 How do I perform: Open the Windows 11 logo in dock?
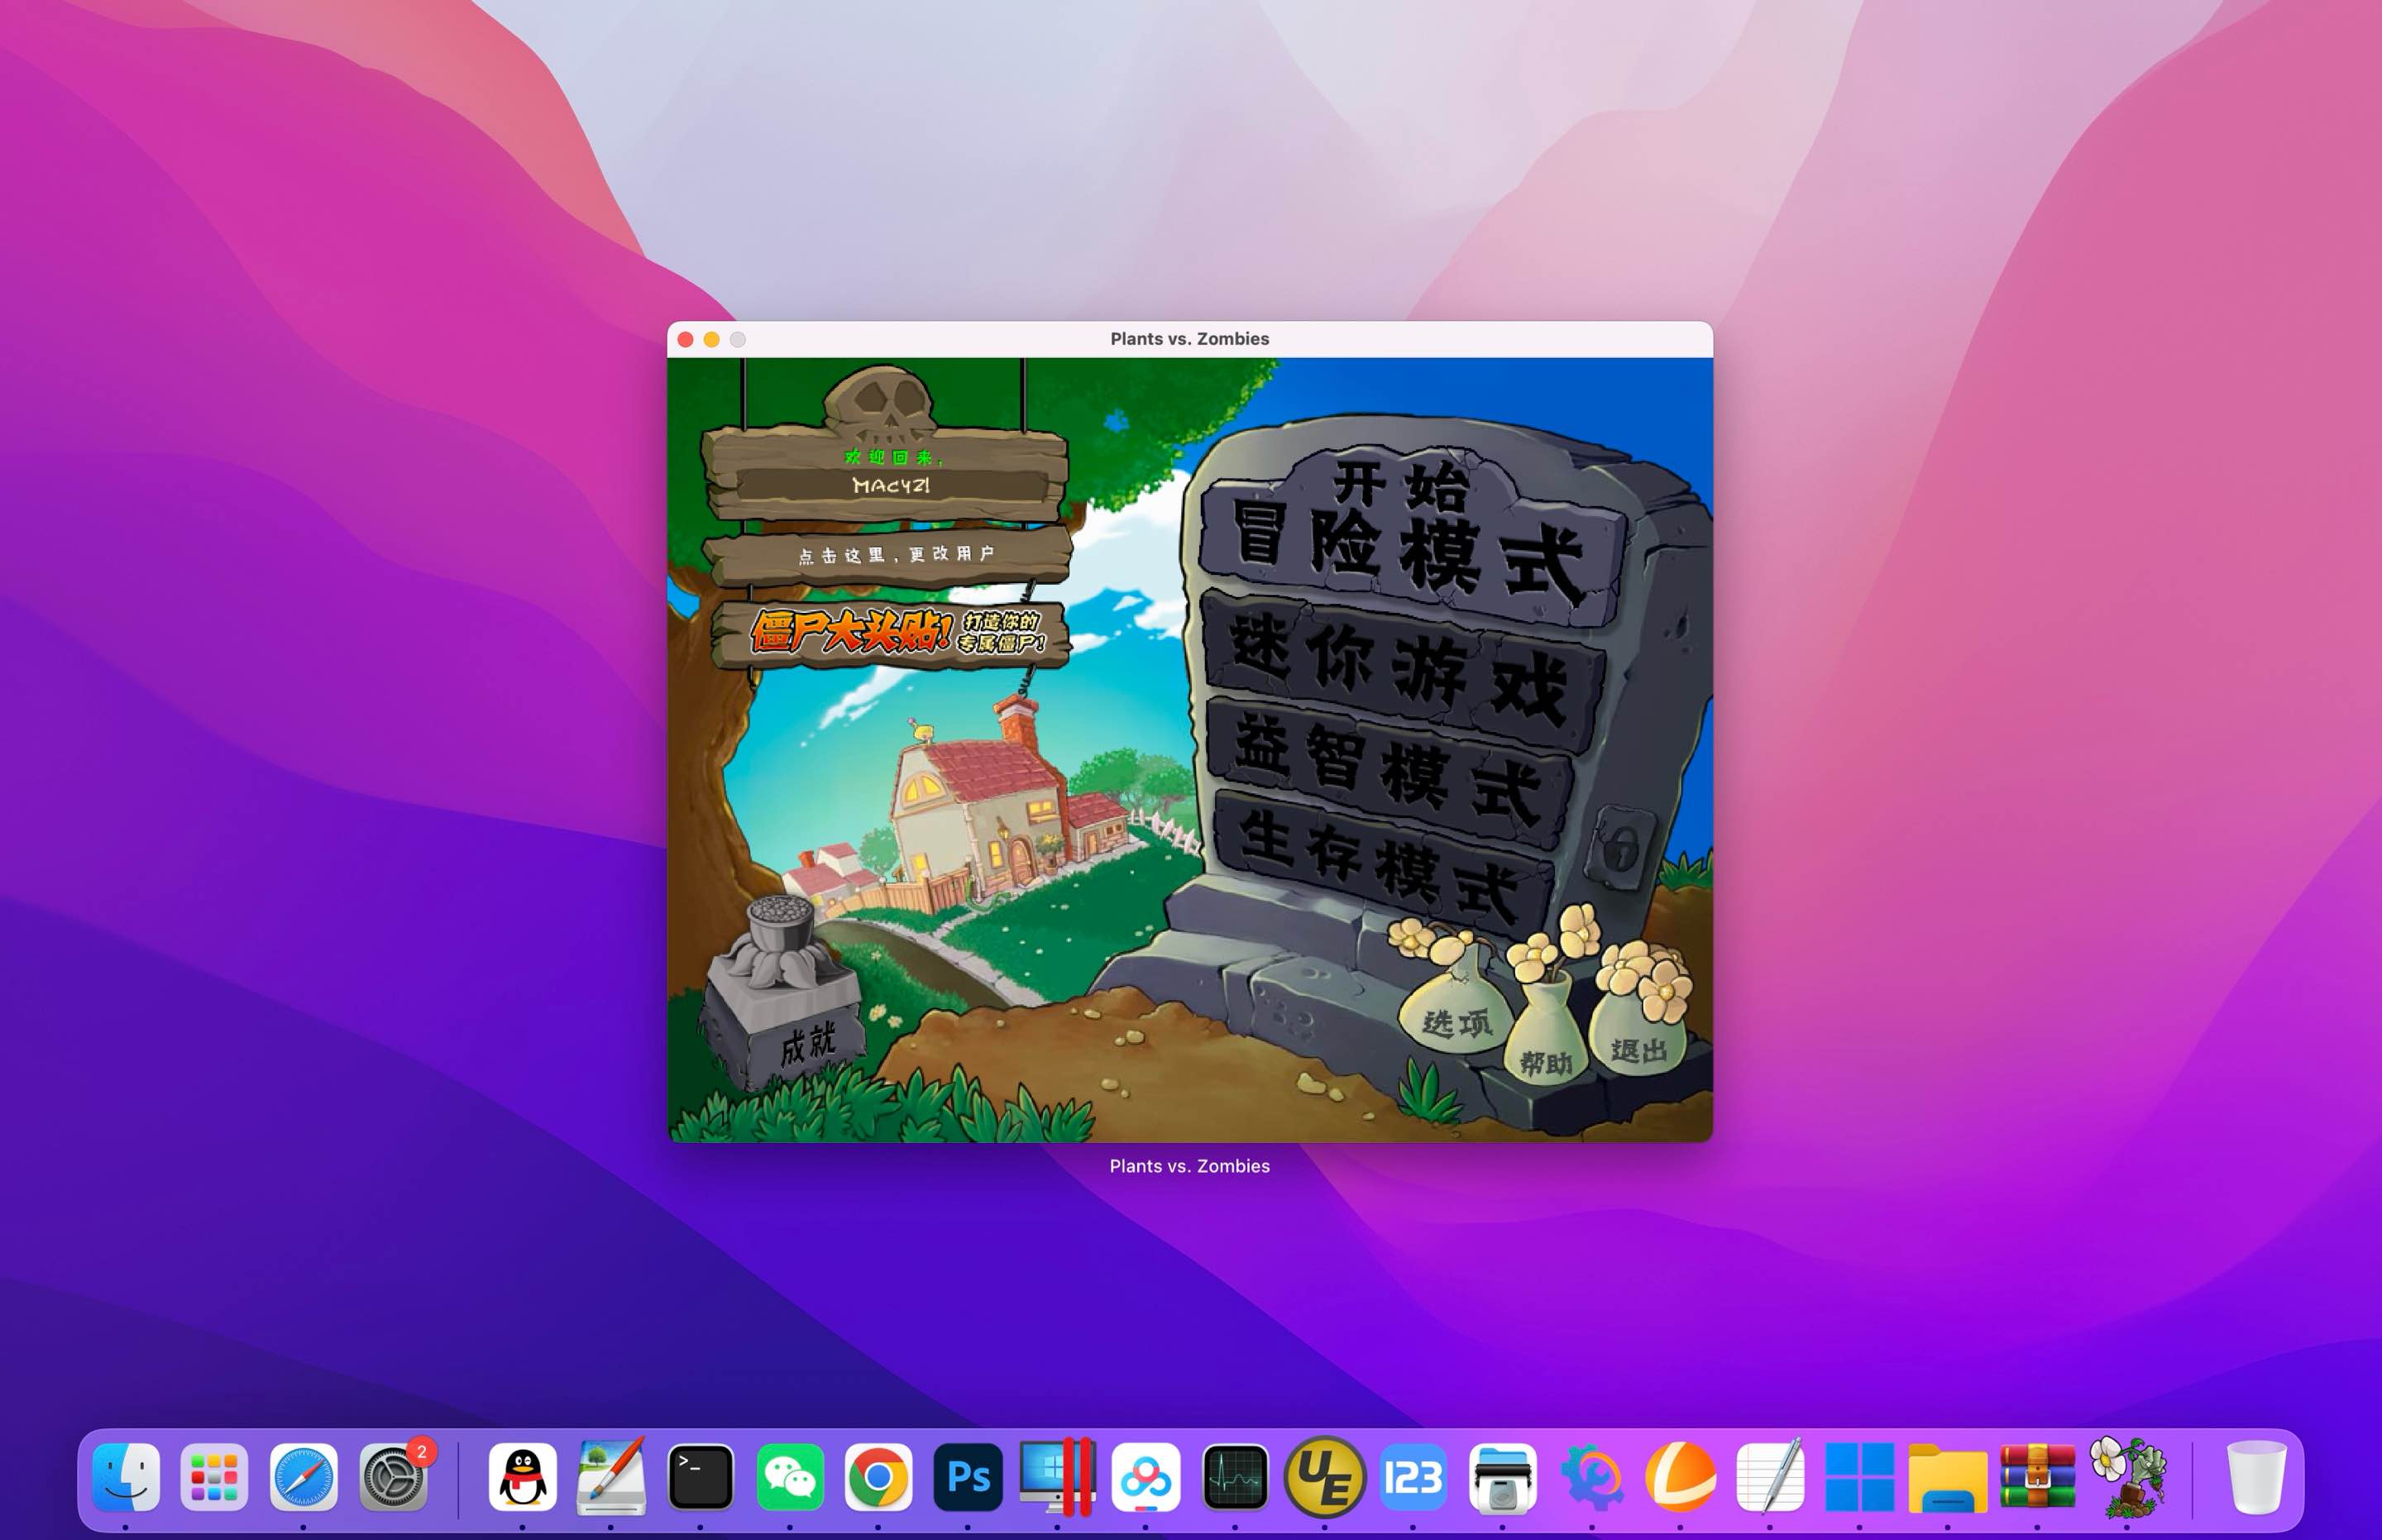(x=1859, y=1477)
